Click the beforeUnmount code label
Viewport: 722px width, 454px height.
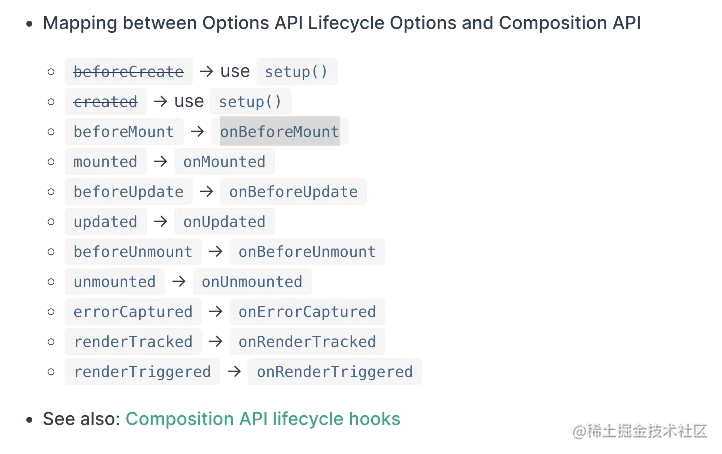[x=133, y=252]
